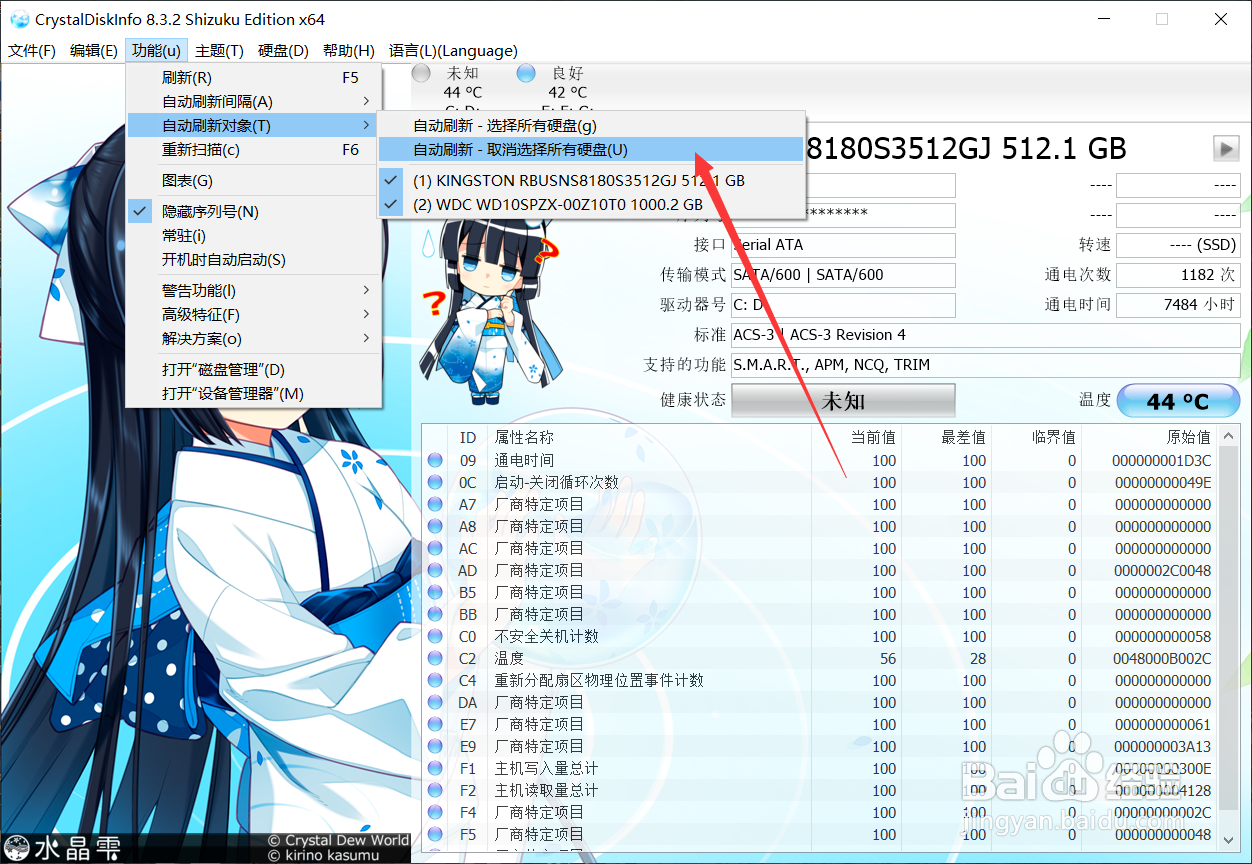This screenshot has height=864, width=1252.
Task: Expand 自动刷新间隔(A) submenu
Action: 254,102
